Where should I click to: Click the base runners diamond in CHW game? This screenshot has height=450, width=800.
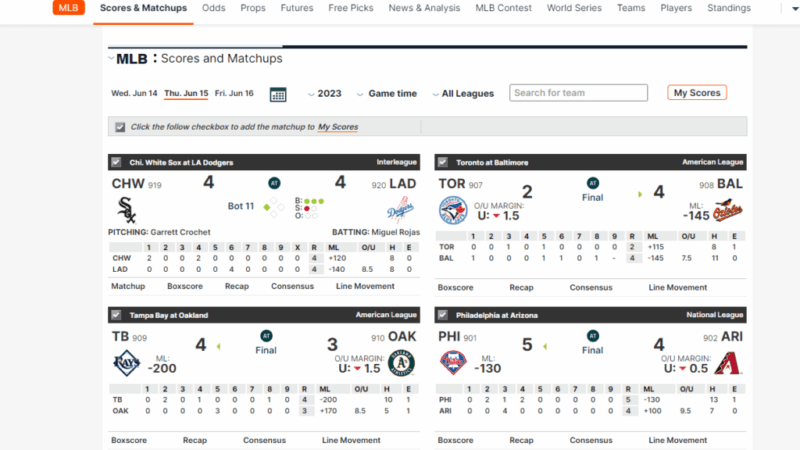pyautogui.click(x=274, y=207)
